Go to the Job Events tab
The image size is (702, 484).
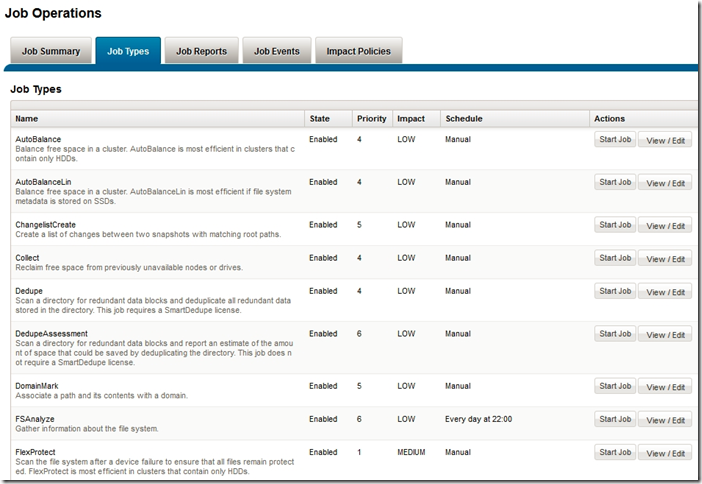(x=277, y=51)
